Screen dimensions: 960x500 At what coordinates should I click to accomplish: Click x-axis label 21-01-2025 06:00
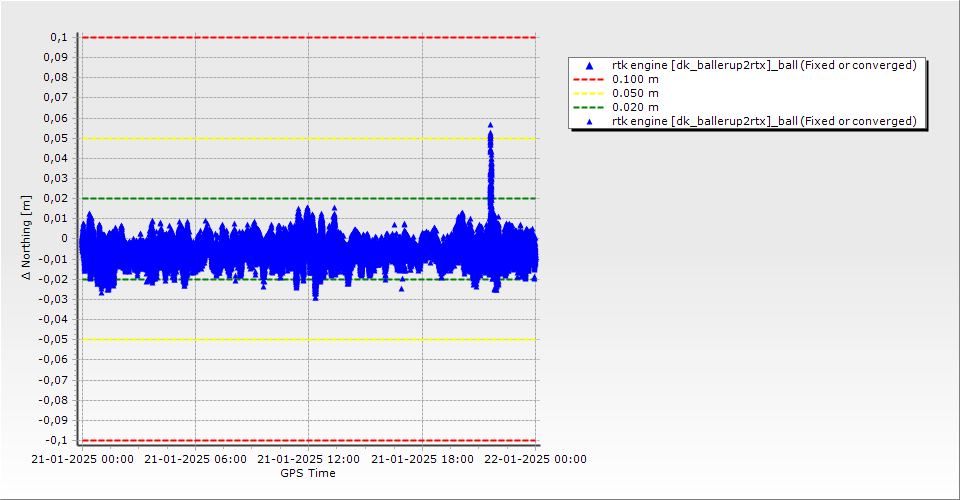pos(195,459)
